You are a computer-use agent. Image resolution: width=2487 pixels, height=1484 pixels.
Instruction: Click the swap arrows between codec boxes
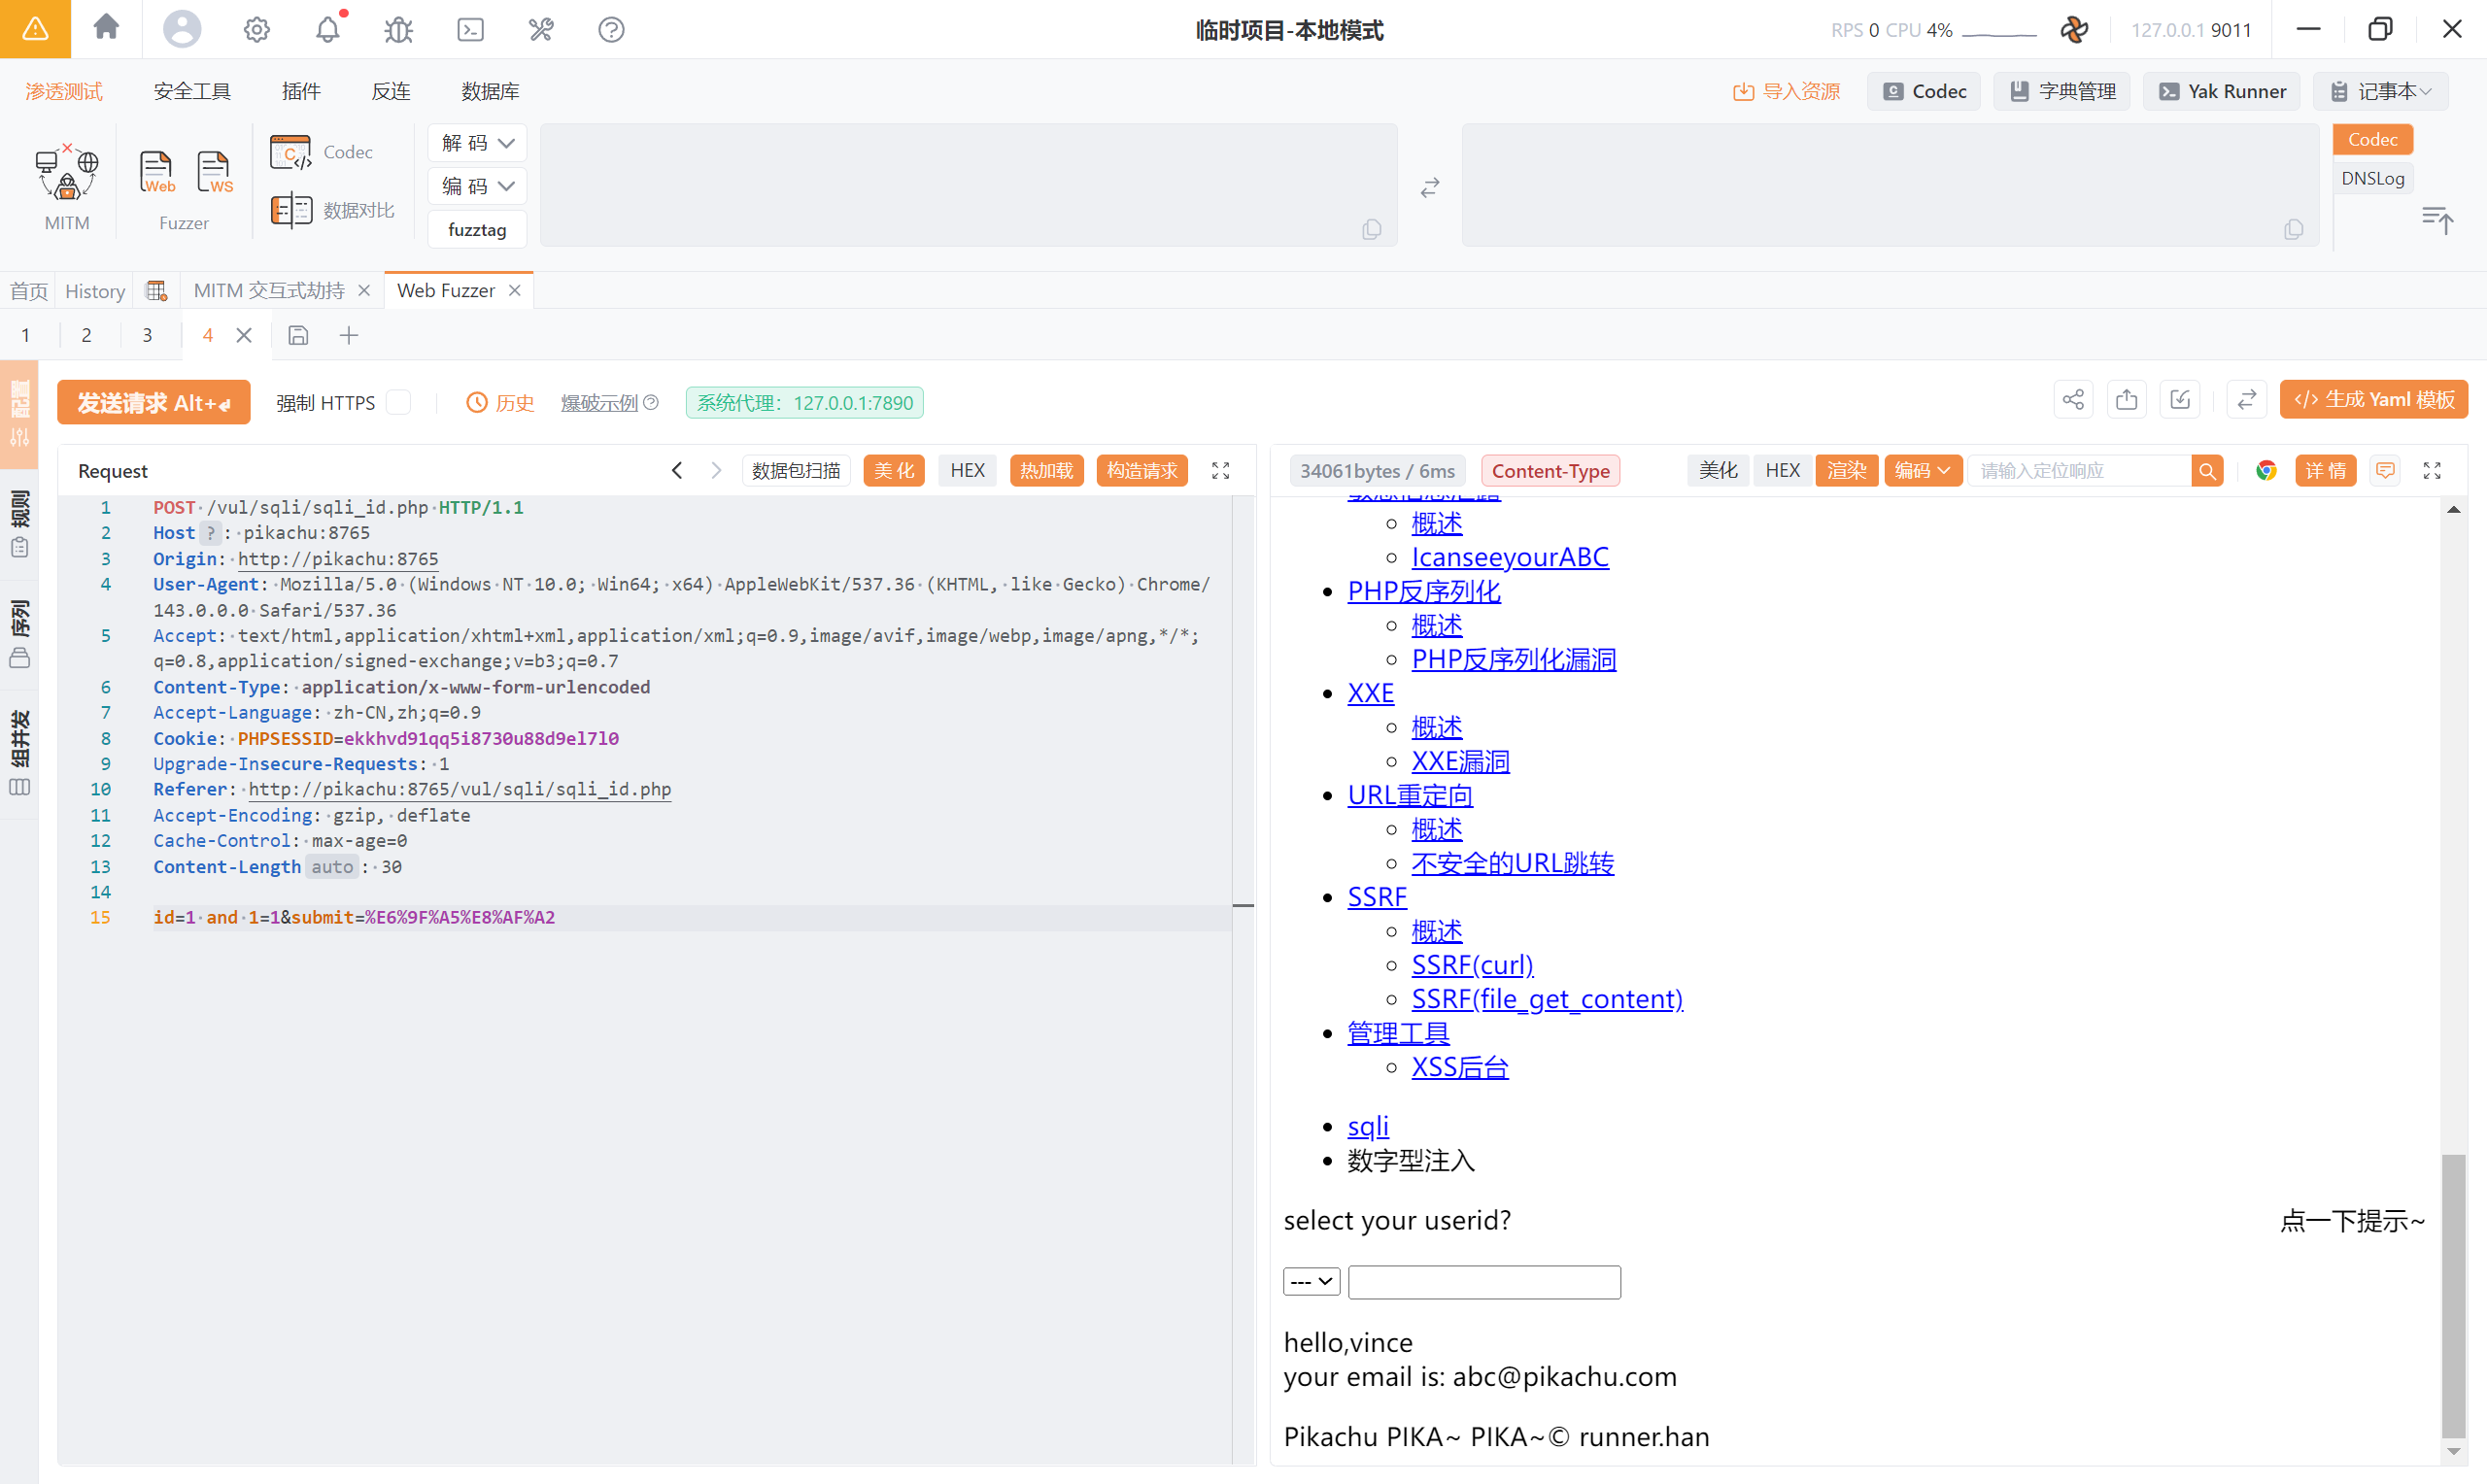[x=1429, y=186]
